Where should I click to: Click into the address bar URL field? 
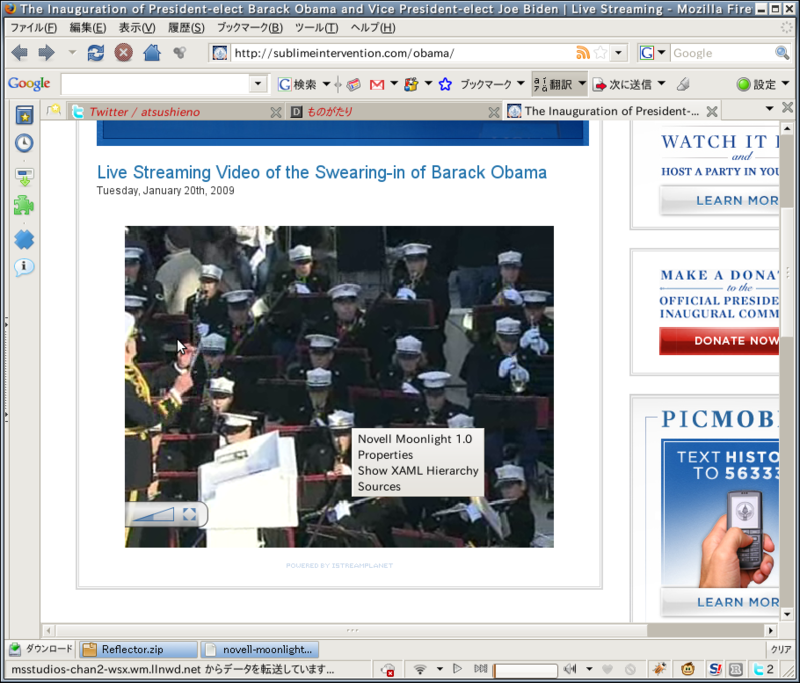[402, 53]
